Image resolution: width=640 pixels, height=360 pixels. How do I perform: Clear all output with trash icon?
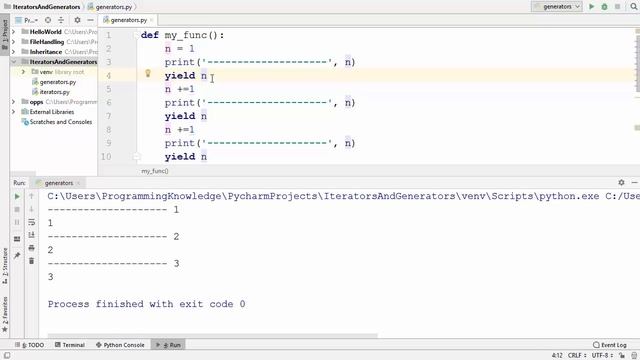coord(31,261)
